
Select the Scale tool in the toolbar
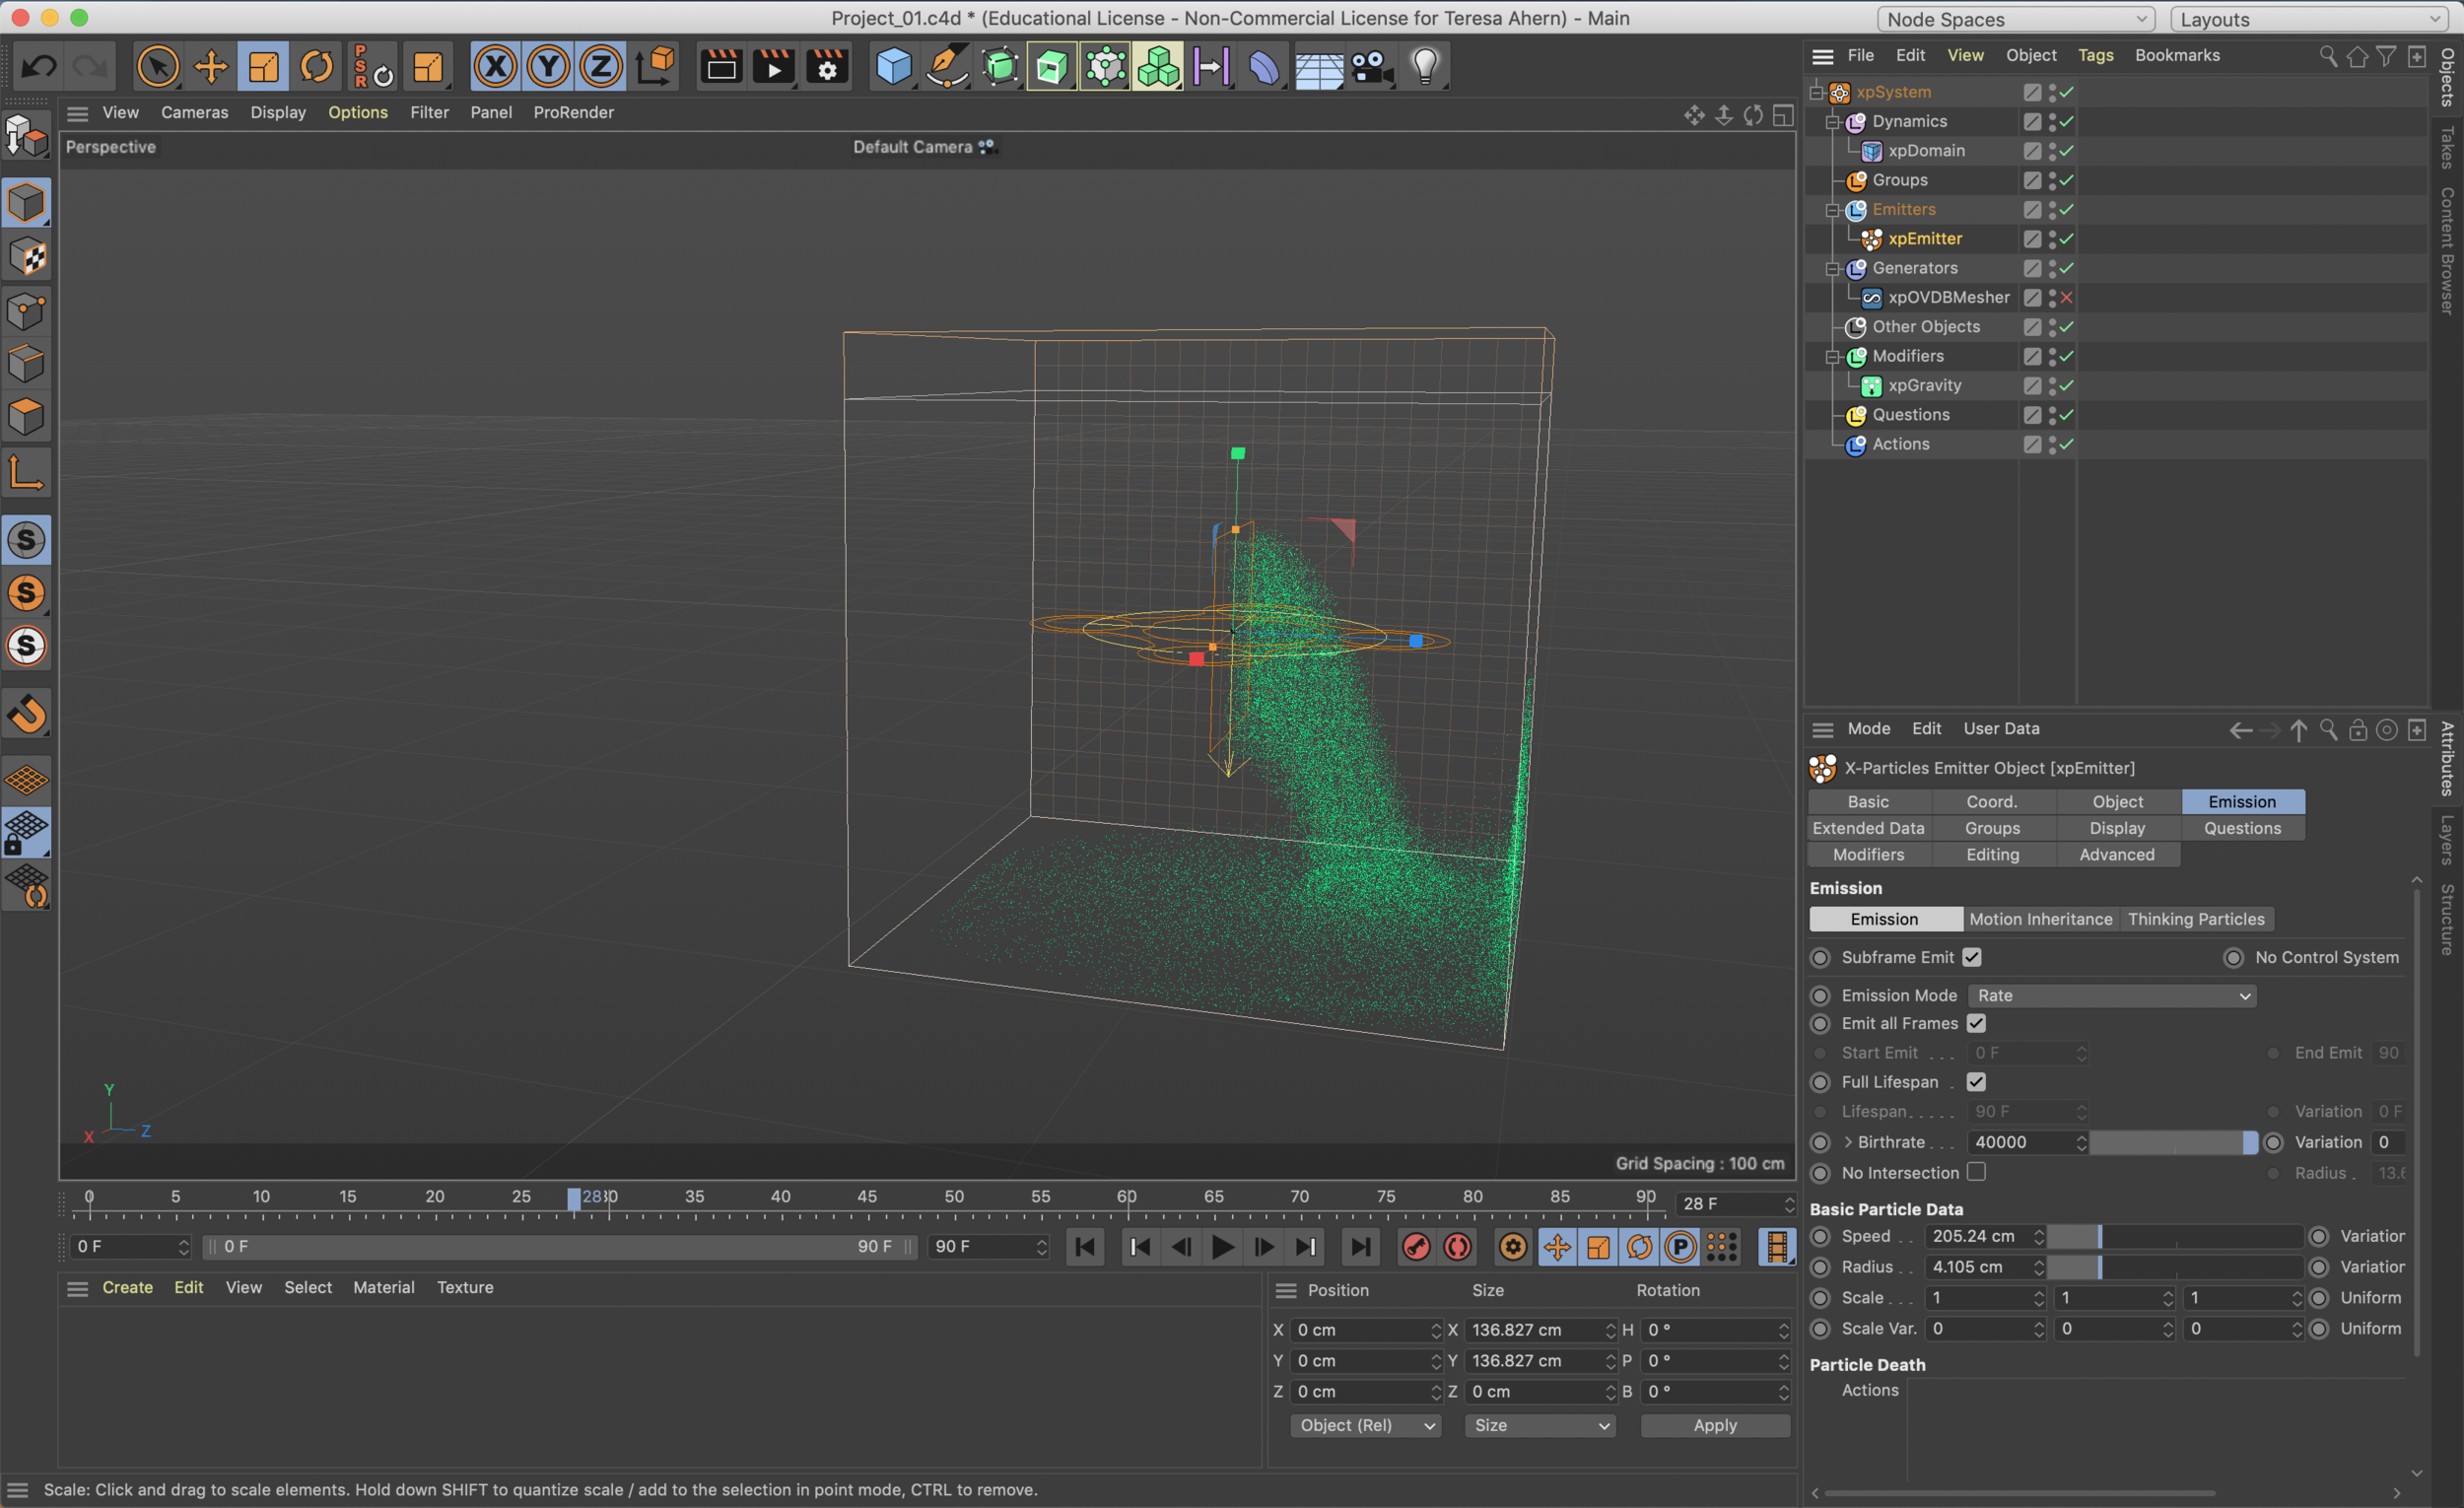264,65
